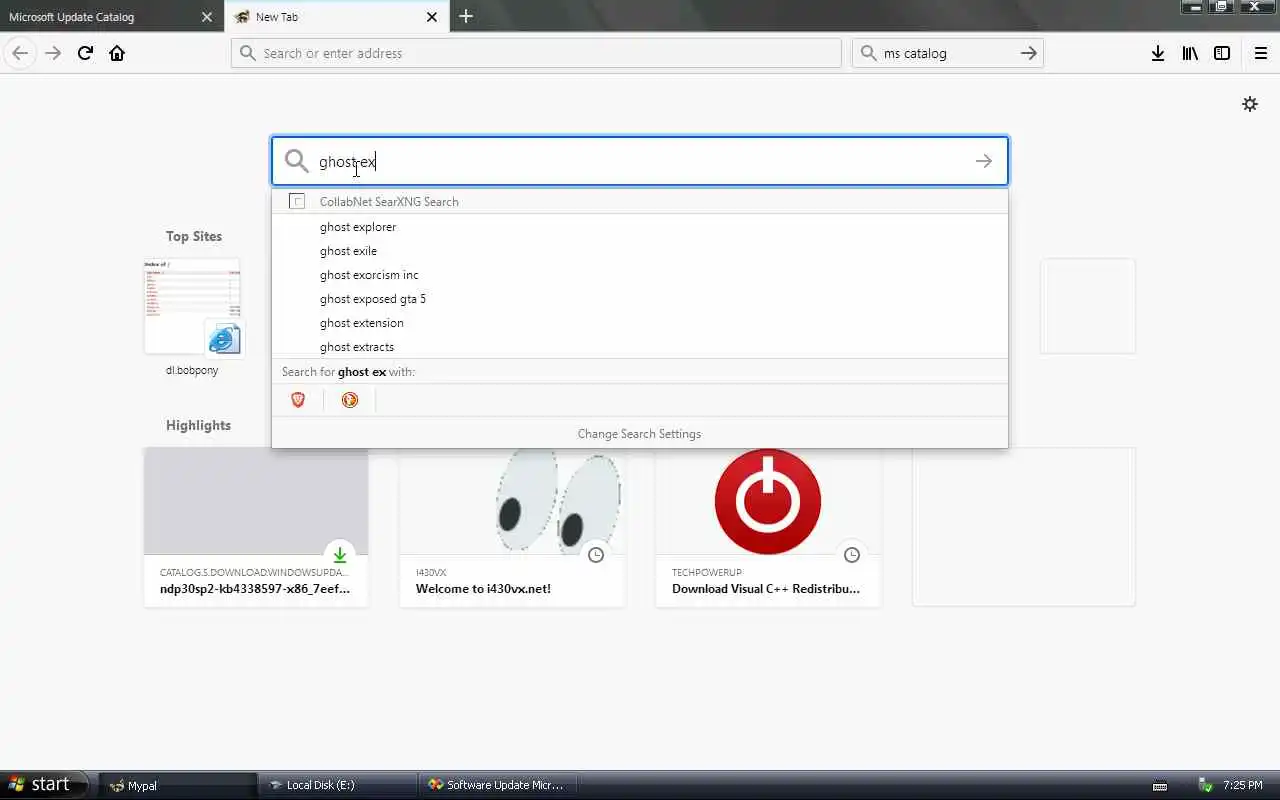Image resolution: width=1280 pixels, height=800 pixels.
Task: Click the tray keyboard icon
Action: click(1160, 786)
